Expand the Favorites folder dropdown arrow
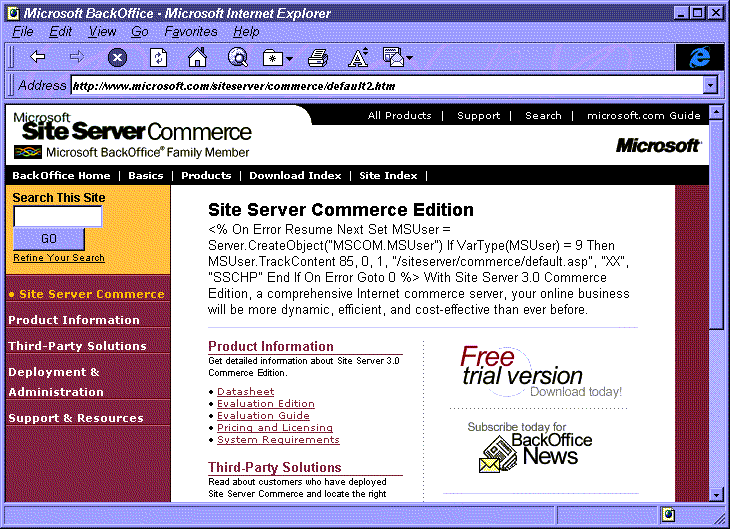 (x=290, y=59)
